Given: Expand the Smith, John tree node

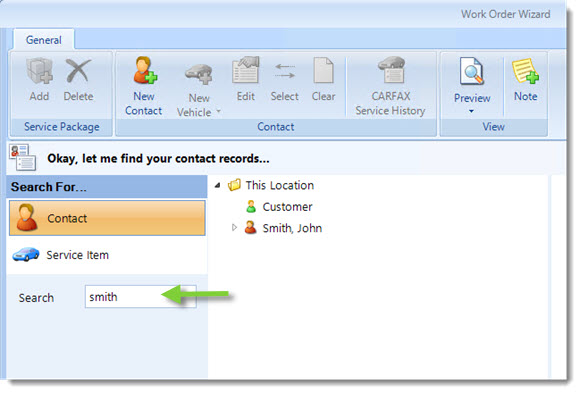Looking at the screenshot, I should point(234,228).
